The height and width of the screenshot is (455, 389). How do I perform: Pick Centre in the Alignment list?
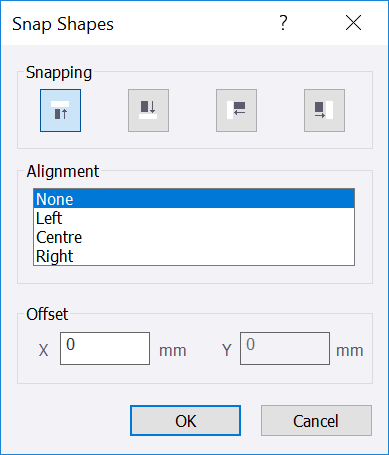pyautogui.click(x=194, y=237)
